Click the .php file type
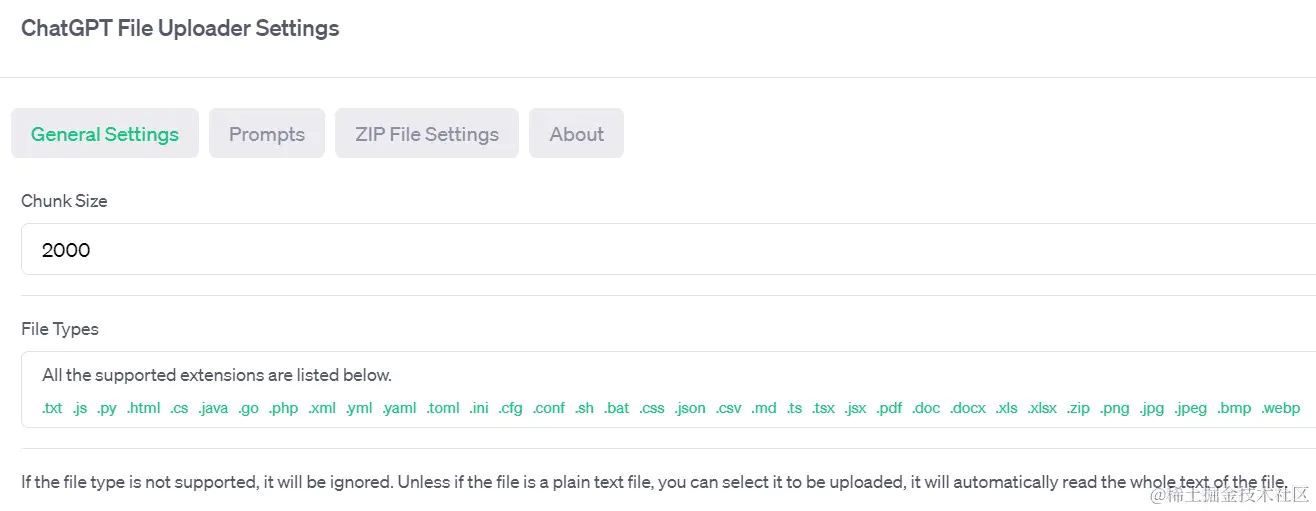This screenshot has height=511, width=1316. click(x=284, y=408)
